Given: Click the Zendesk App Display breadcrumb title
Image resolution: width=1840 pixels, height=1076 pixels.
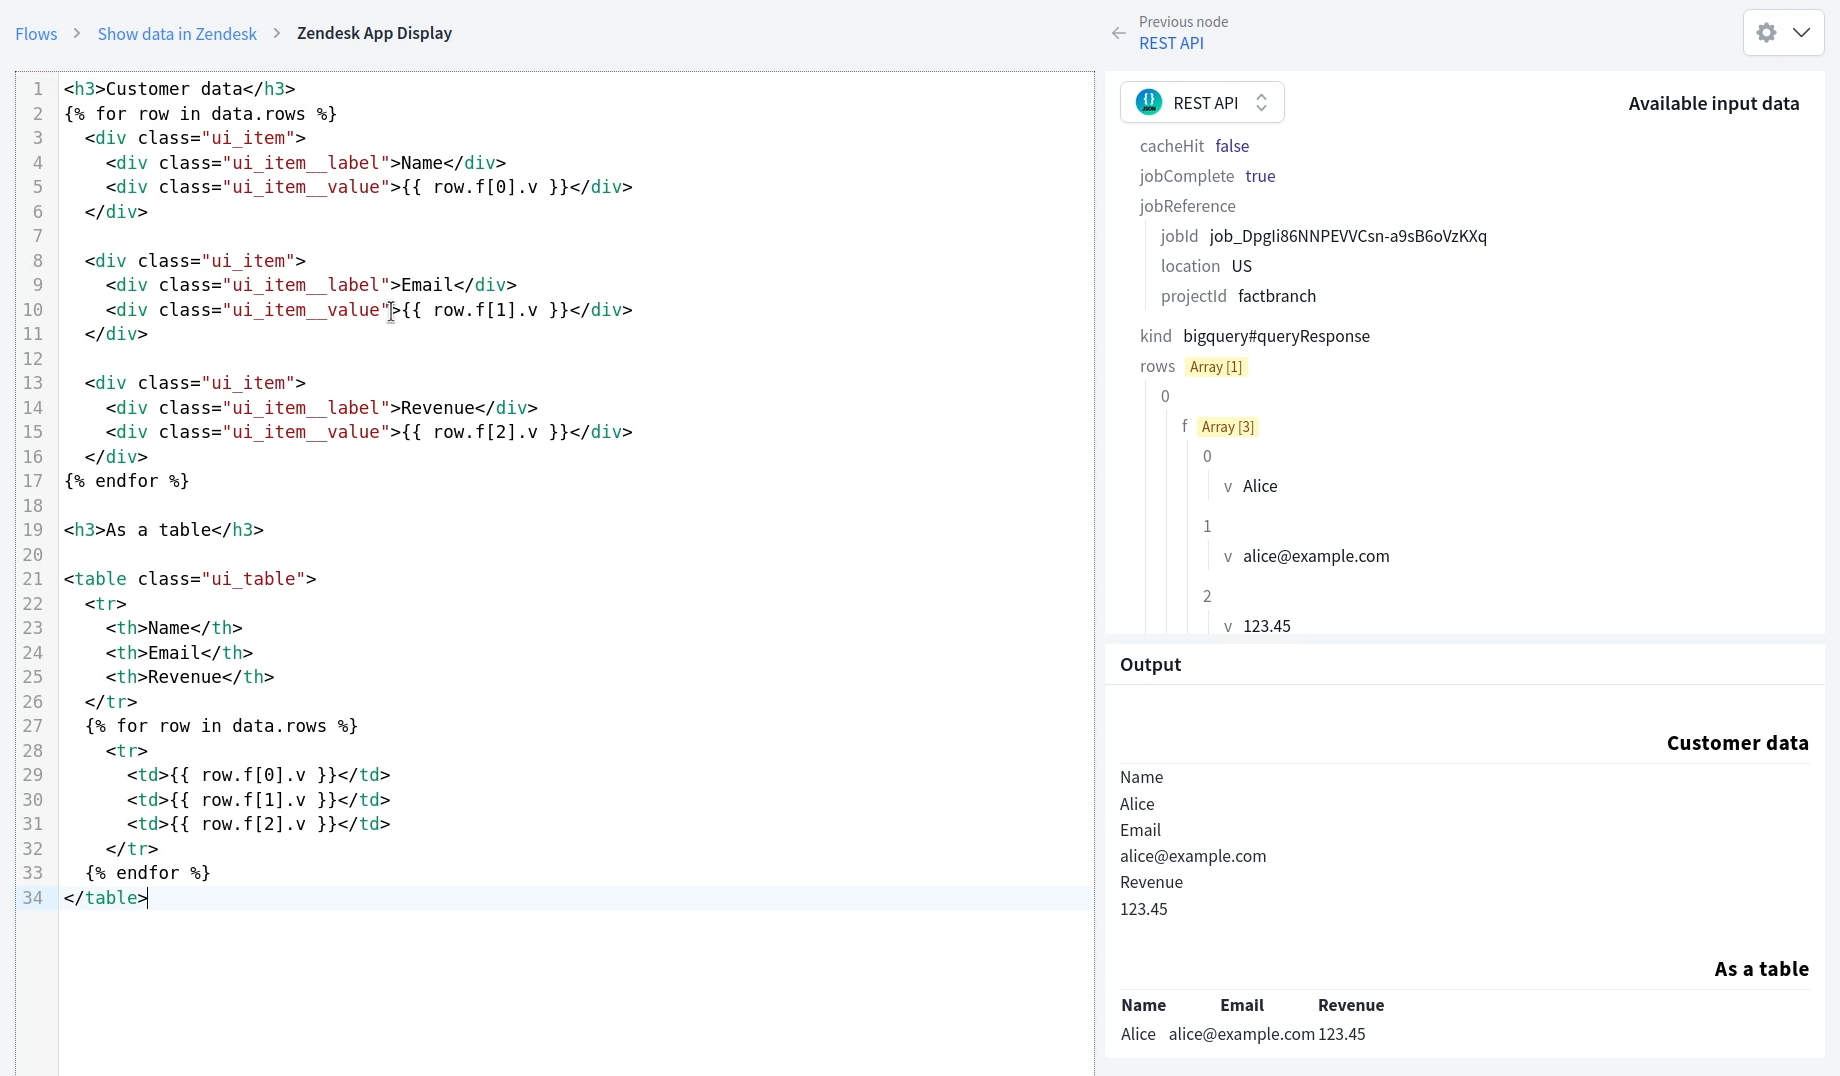Looking at the screenshot, I should pyautogui.click(x=374, y=33).
